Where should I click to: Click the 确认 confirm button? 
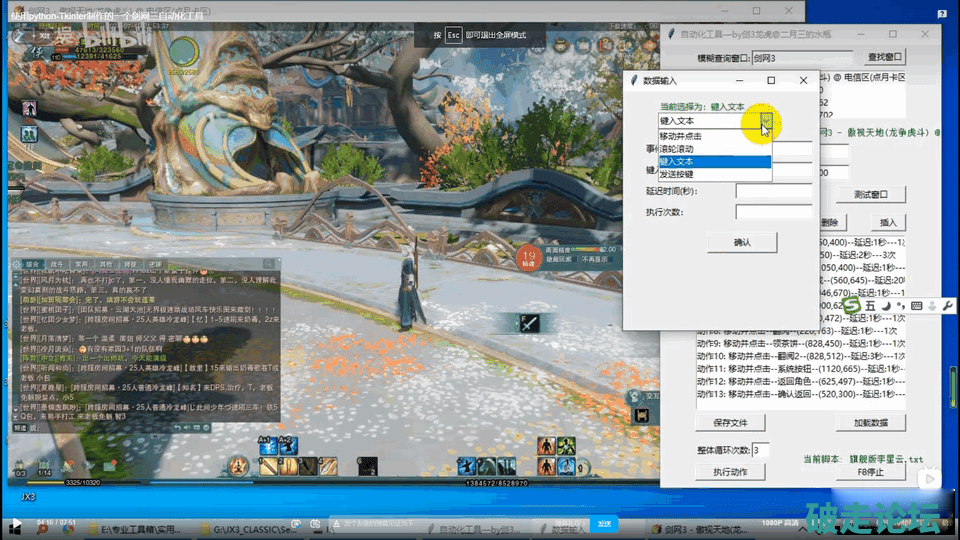tap(741, 242)
